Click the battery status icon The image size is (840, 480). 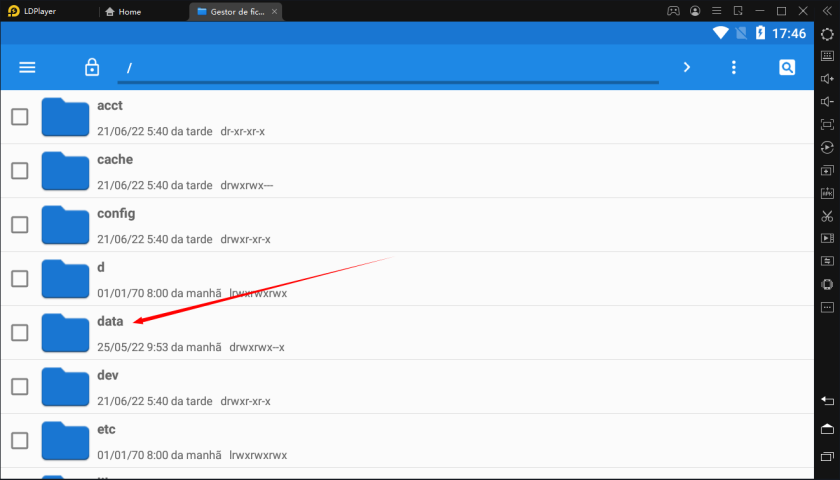click(x=760, y=33)
